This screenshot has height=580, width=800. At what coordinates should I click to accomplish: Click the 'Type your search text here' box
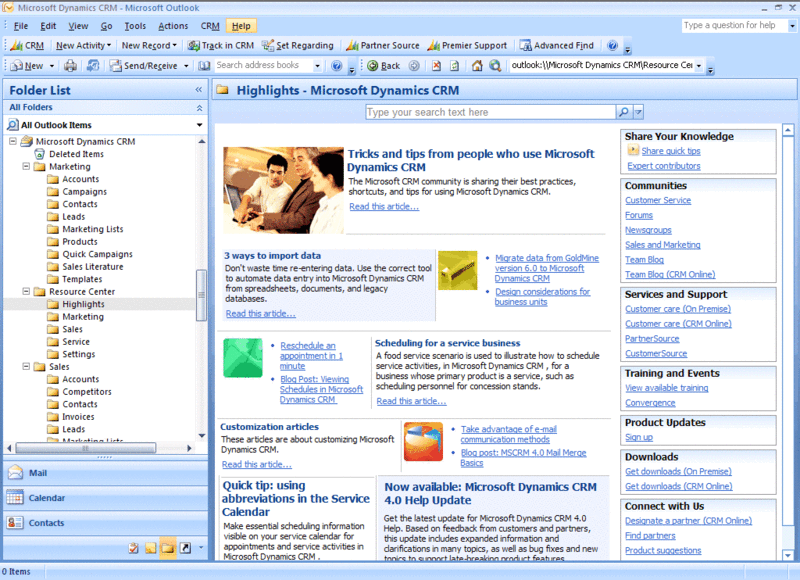tap(491, 112)
